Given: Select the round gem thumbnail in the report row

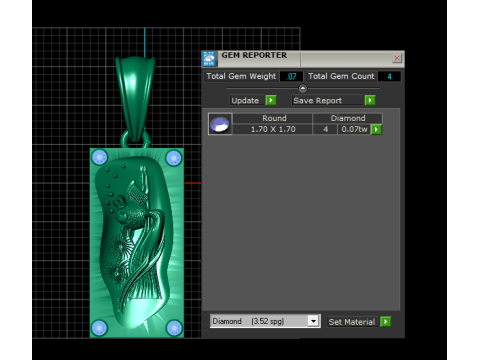Looking at the screenshot, I should point(220,124).
